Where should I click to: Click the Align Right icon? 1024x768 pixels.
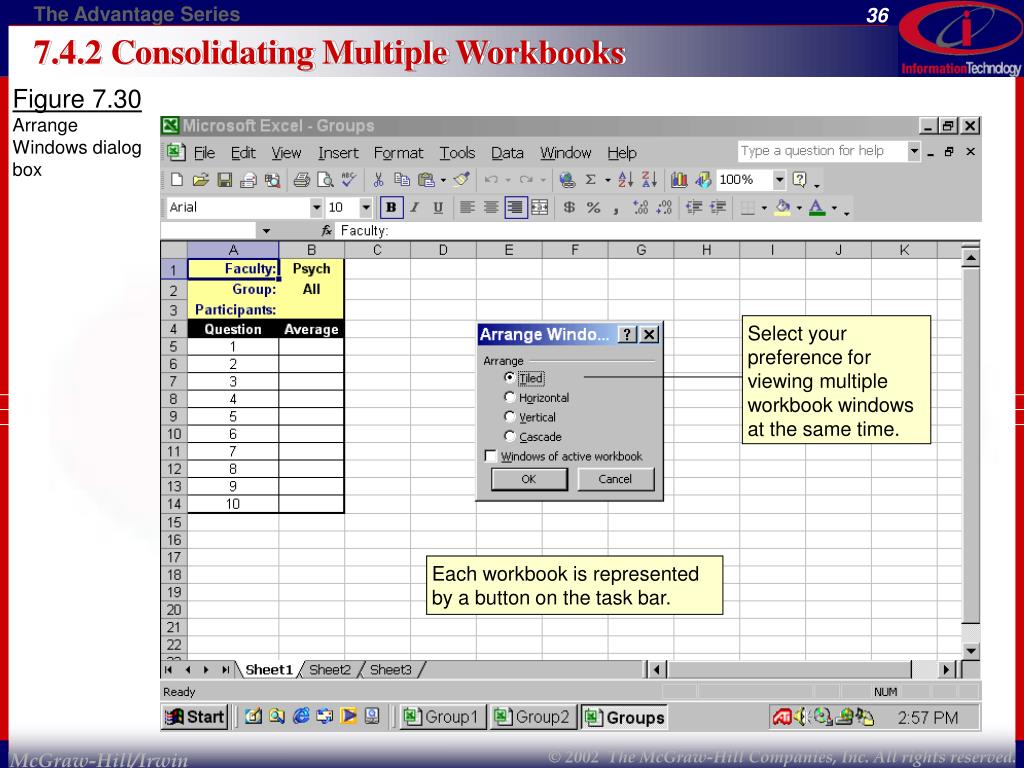(x=515, y=208)
